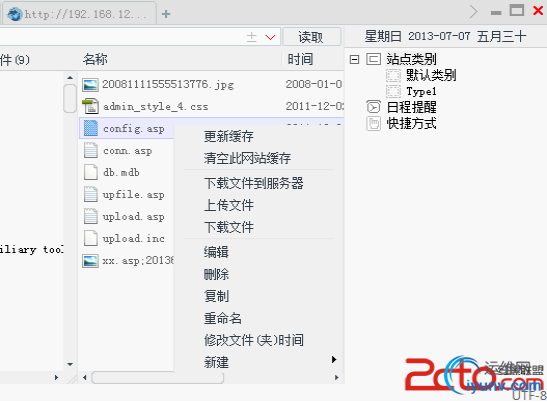Switch to the http://192.168.12... tab
This screenshot has width=547, height=402.
pyautogui.click(x=80, y=14)
